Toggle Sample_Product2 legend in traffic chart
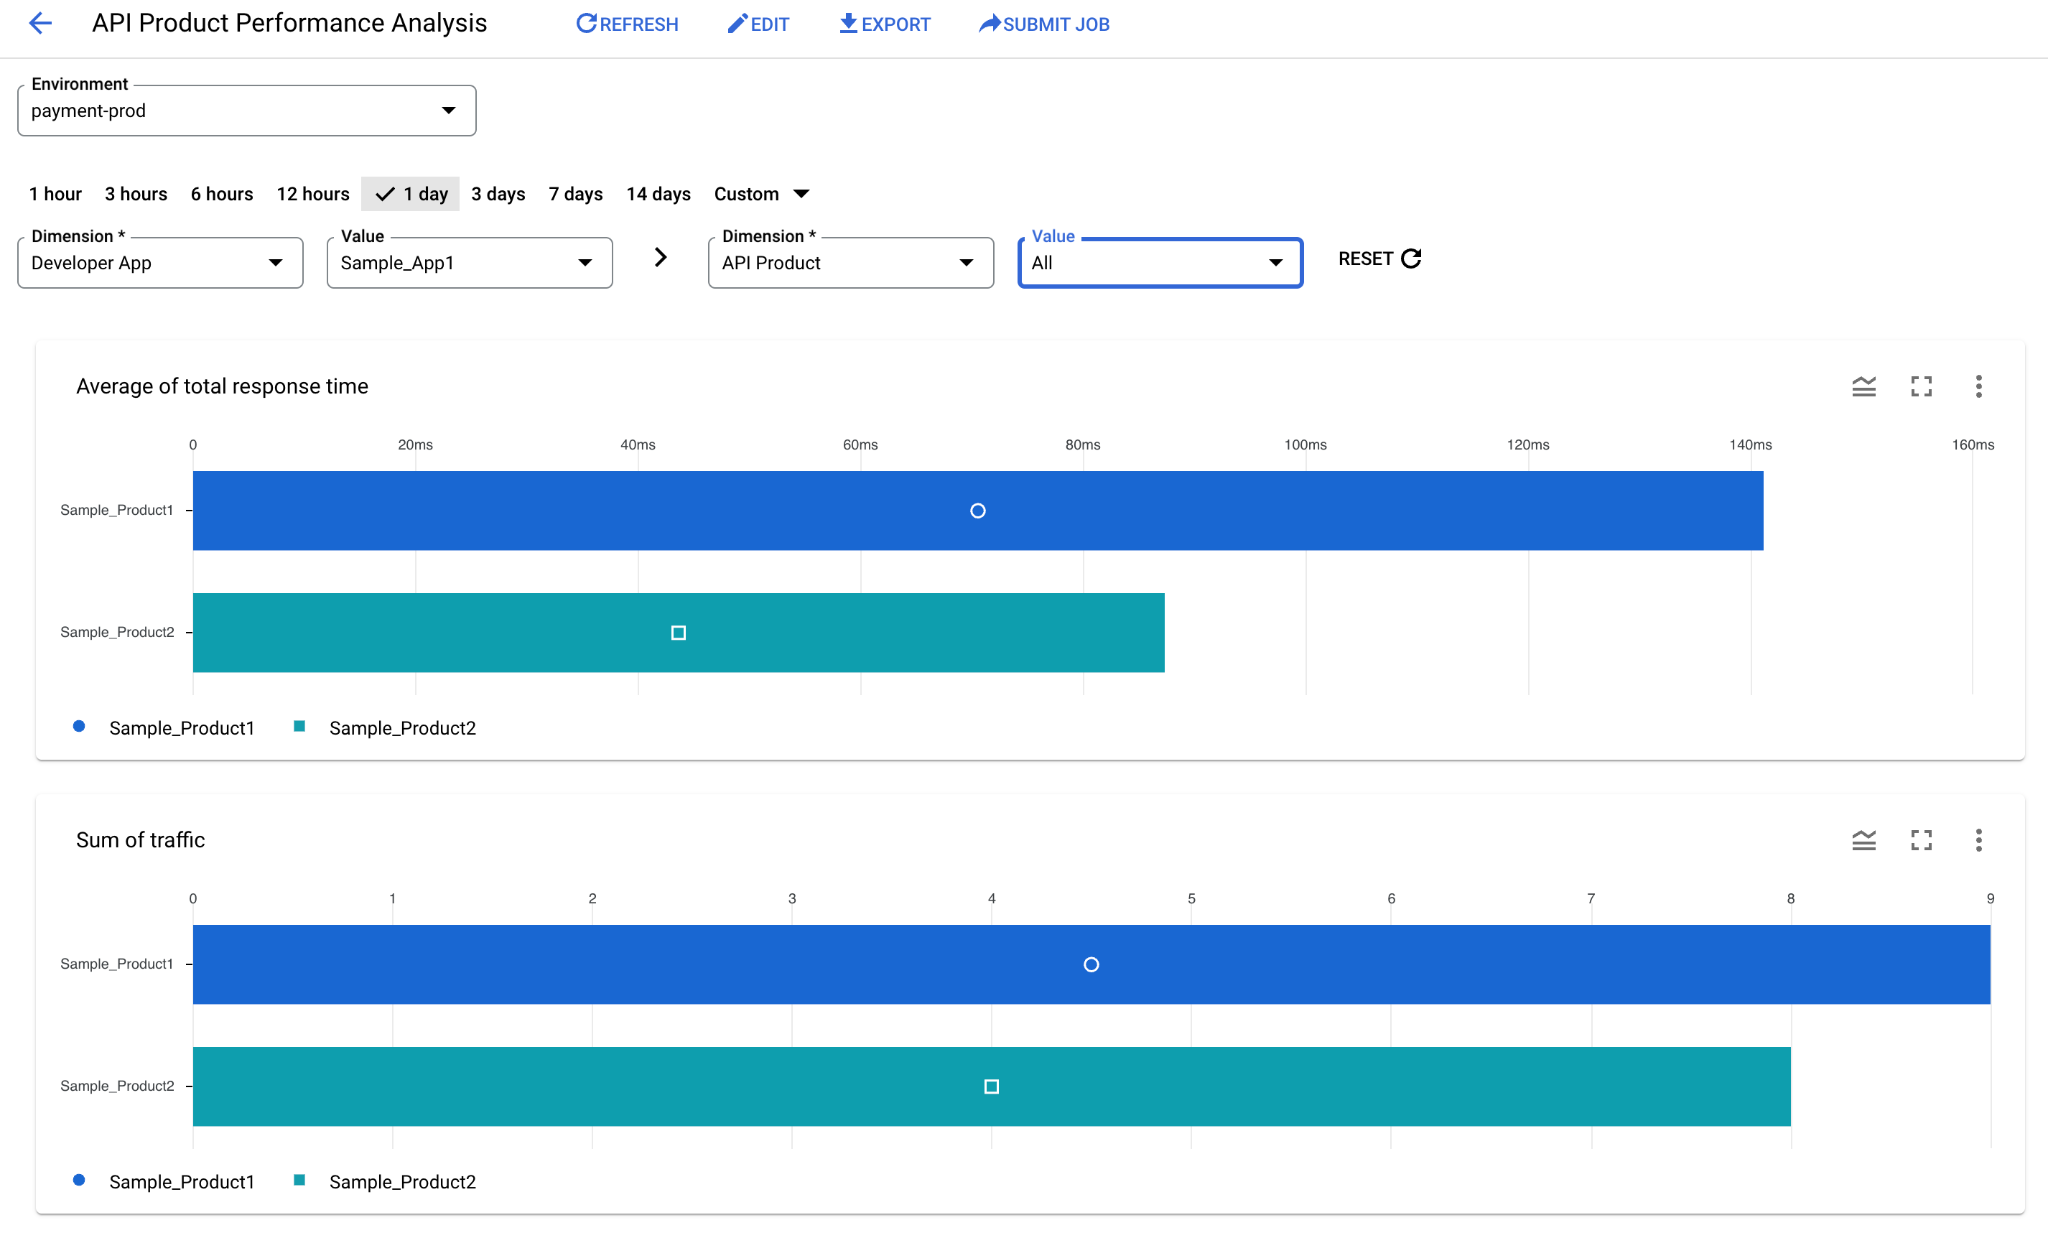2048x1238 pixels. coord(385,1182)
